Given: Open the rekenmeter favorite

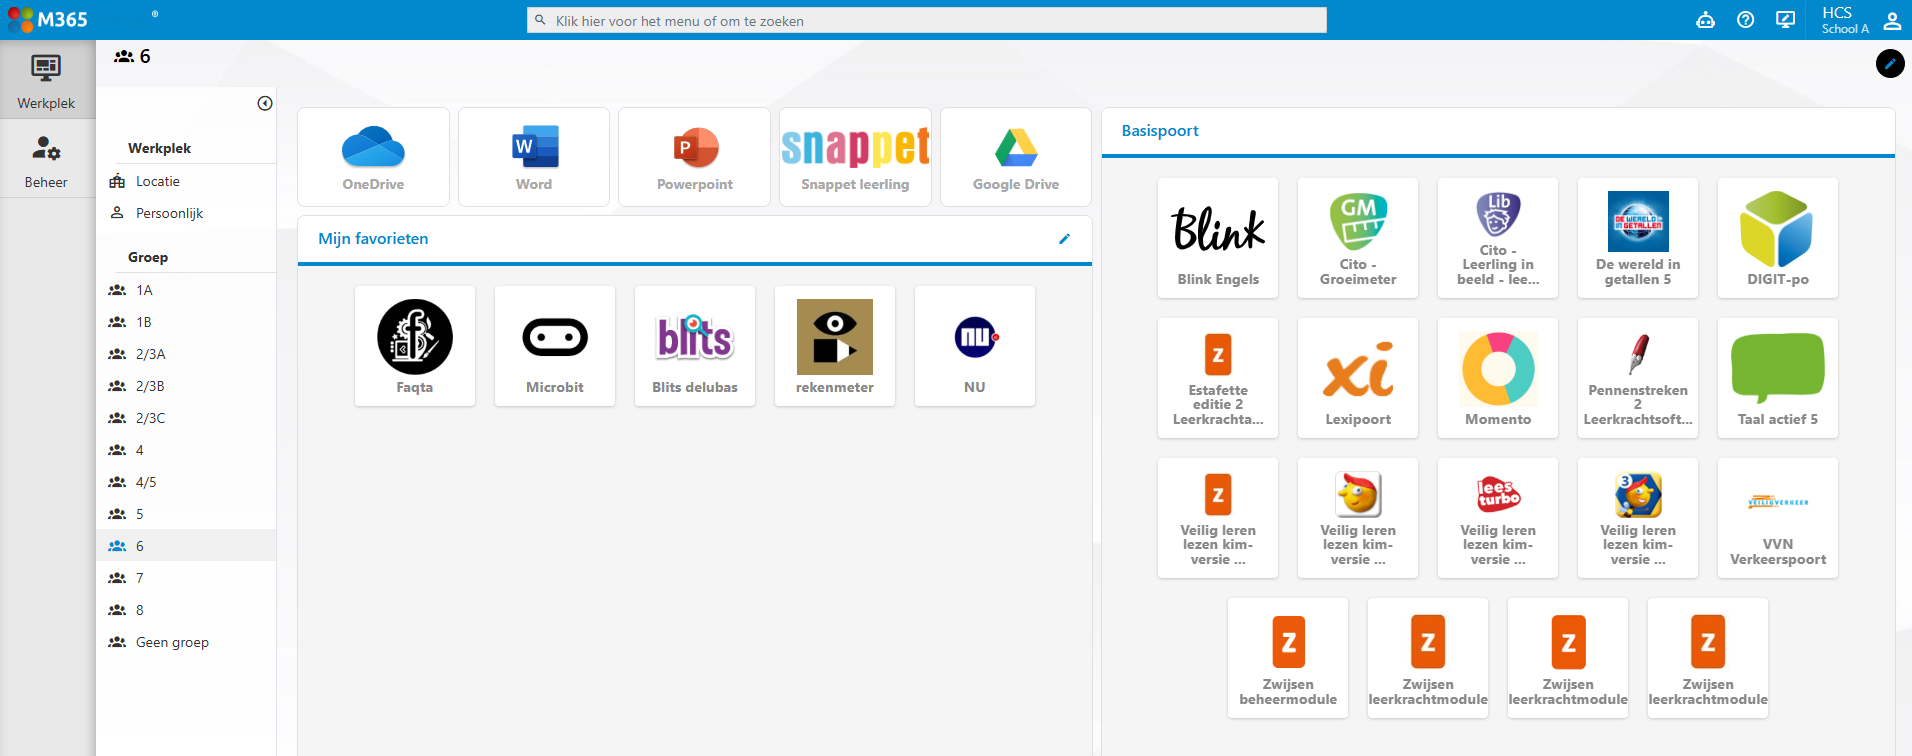Looking at the screenshot, I should click(835, 346).
